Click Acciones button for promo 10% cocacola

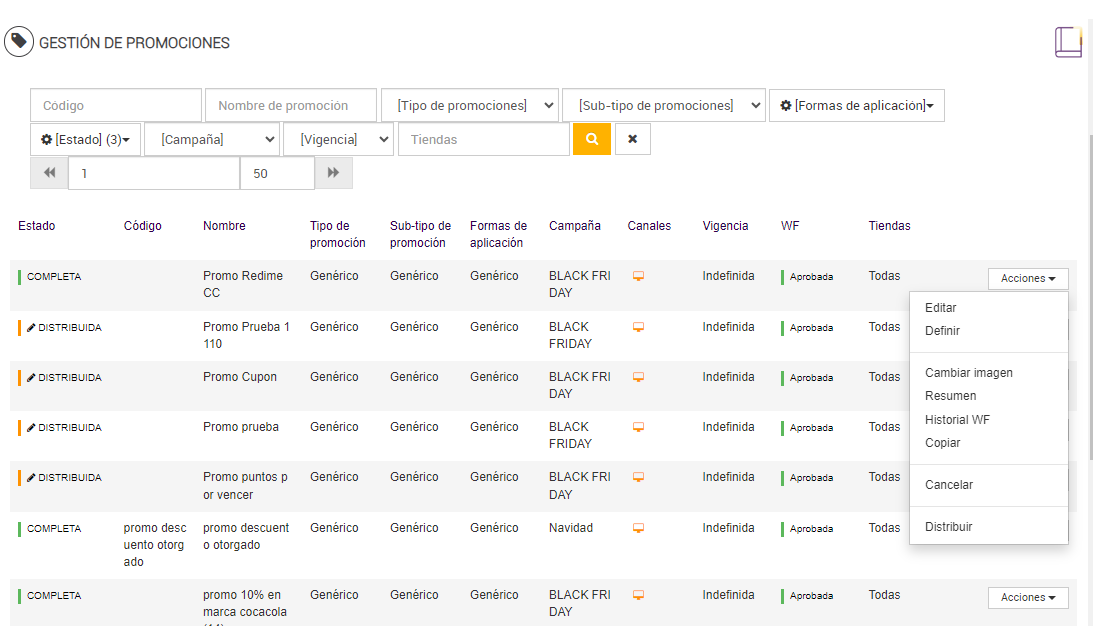click(x=1028, y=597)
